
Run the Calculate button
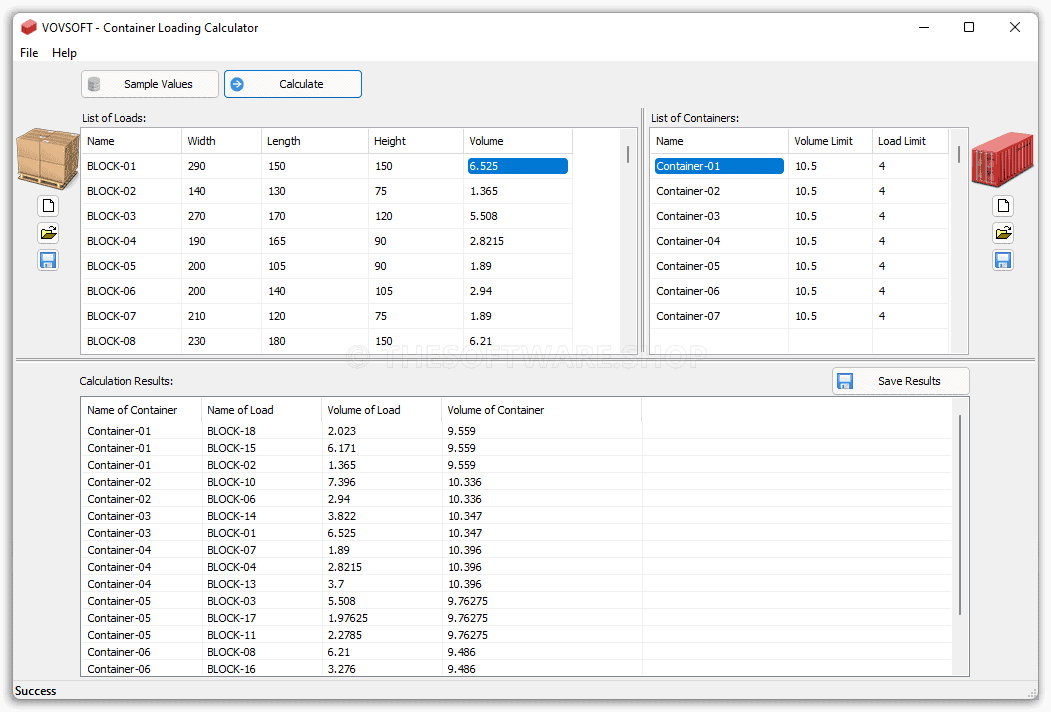point(293,84)
